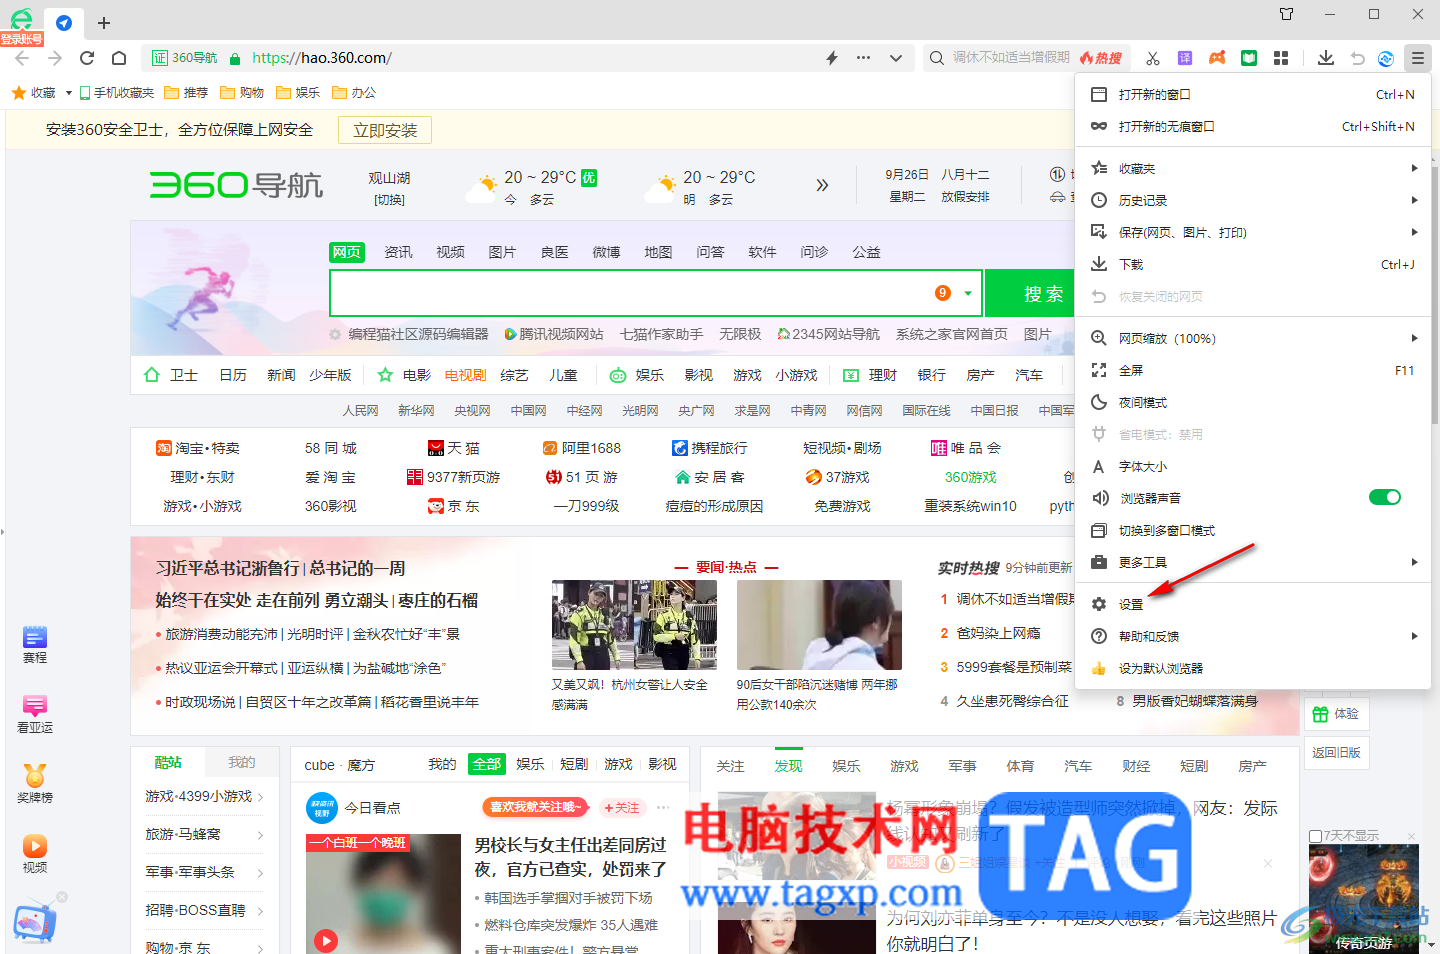Open the orange game controller icon
The width and height of the screenshot is (1440, 954).
1217,58
